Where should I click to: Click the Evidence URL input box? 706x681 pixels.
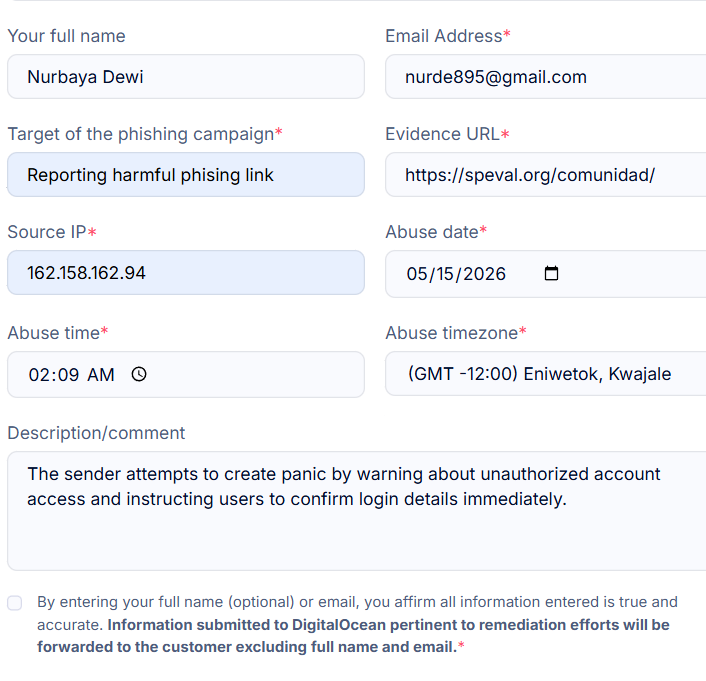[546, 175]
